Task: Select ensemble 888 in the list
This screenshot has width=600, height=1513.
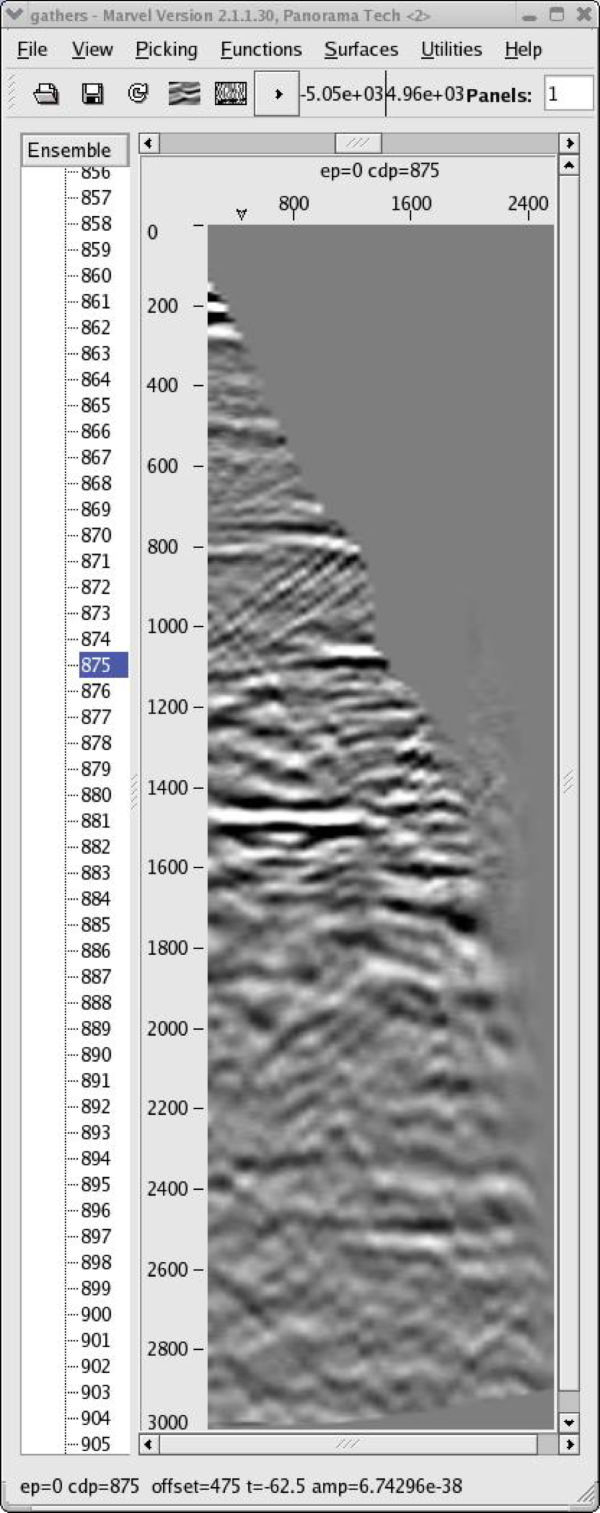Action: pyautogui.click(x=96, y=1003)
